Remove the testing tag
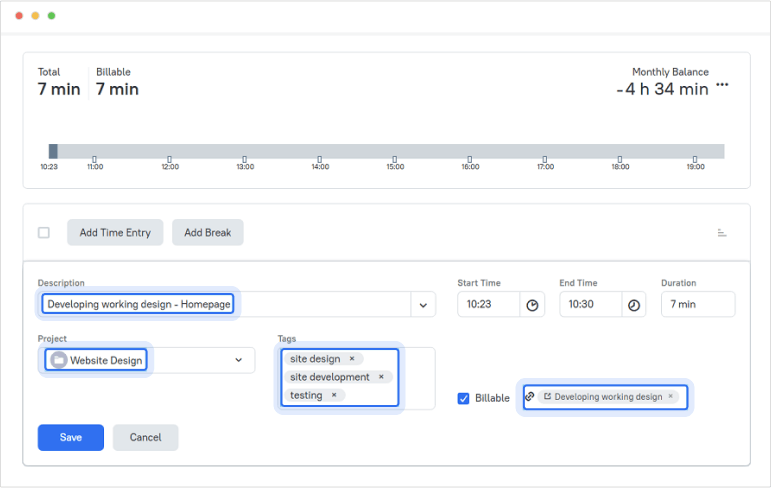Viewport: 771px width, 488px height. [334, 395]
